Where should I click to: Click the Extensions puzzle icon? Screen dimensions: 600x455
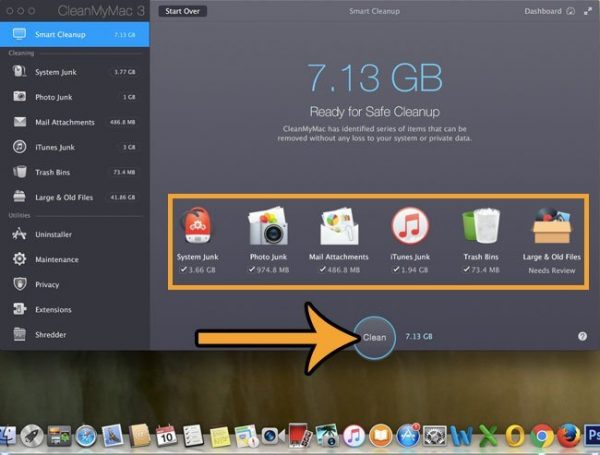tap(20, 309)
